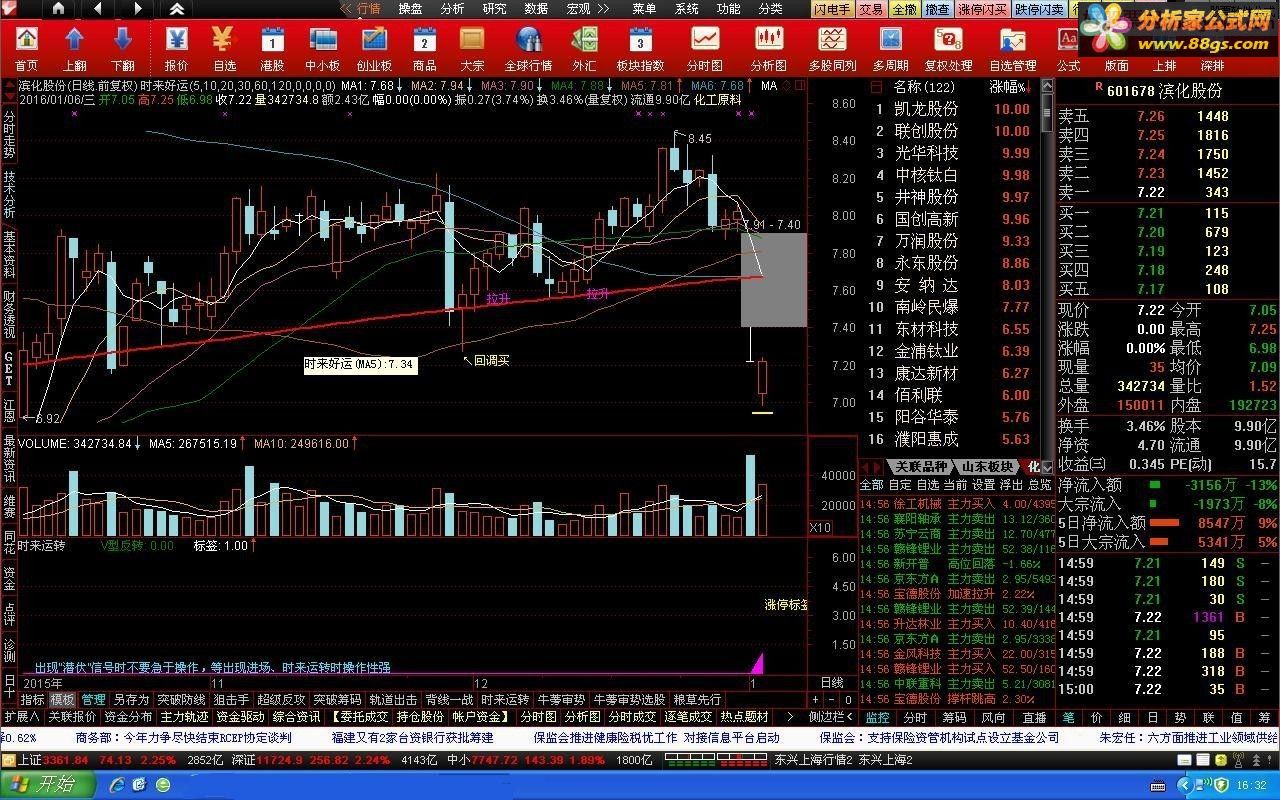Switch to the 监控 monitor tab
The width and height of the screenshot is (1280, 800).
click(877, 717)
